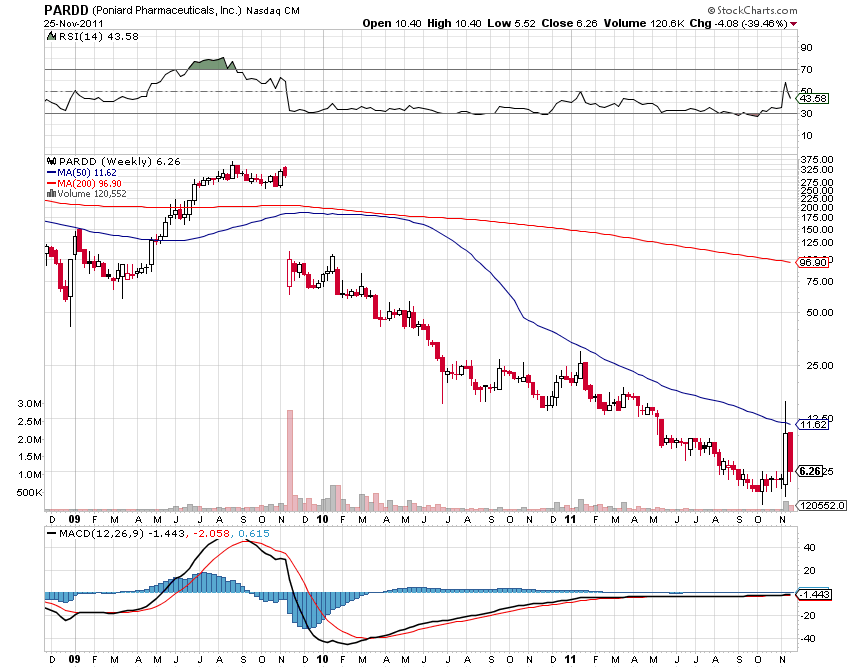Click the 43.58 RSI value tag
Screen dimensions: 850x668
pyautogui.click(x=813, y=98)
